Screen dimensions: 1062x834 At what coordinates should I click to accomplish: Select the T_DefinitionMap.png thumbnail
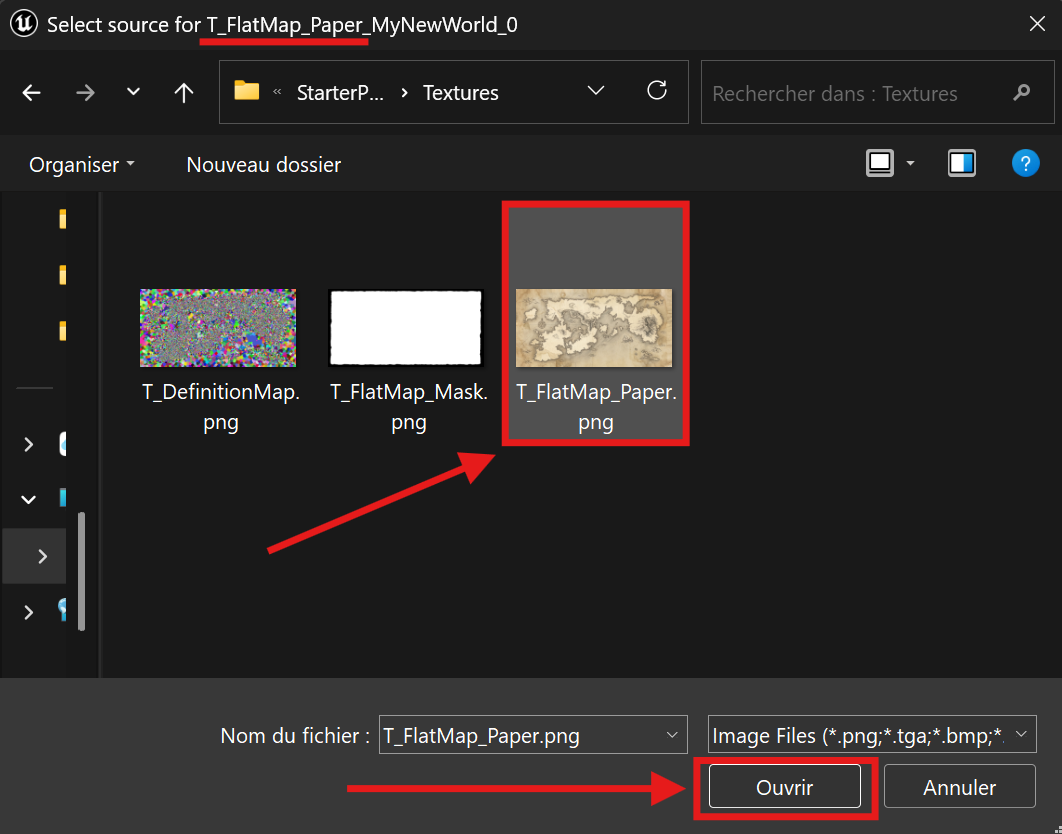[218, 328]
